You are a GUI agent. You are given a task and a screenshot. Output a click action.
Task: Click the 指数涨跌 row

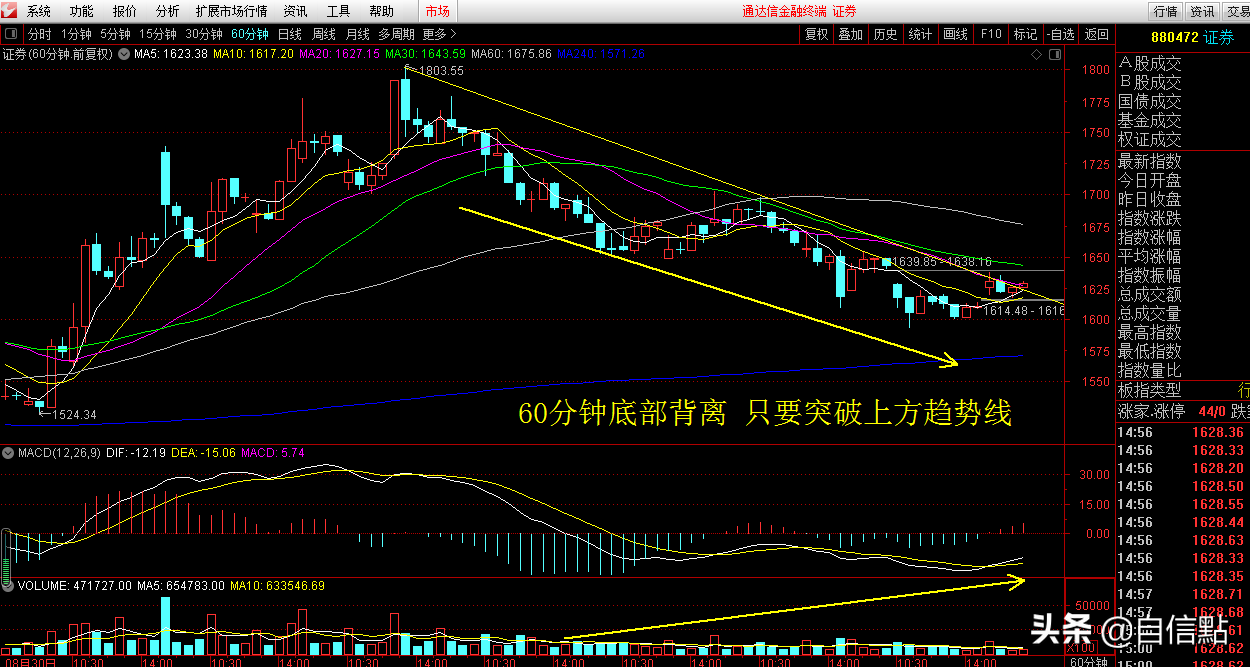1150,218
